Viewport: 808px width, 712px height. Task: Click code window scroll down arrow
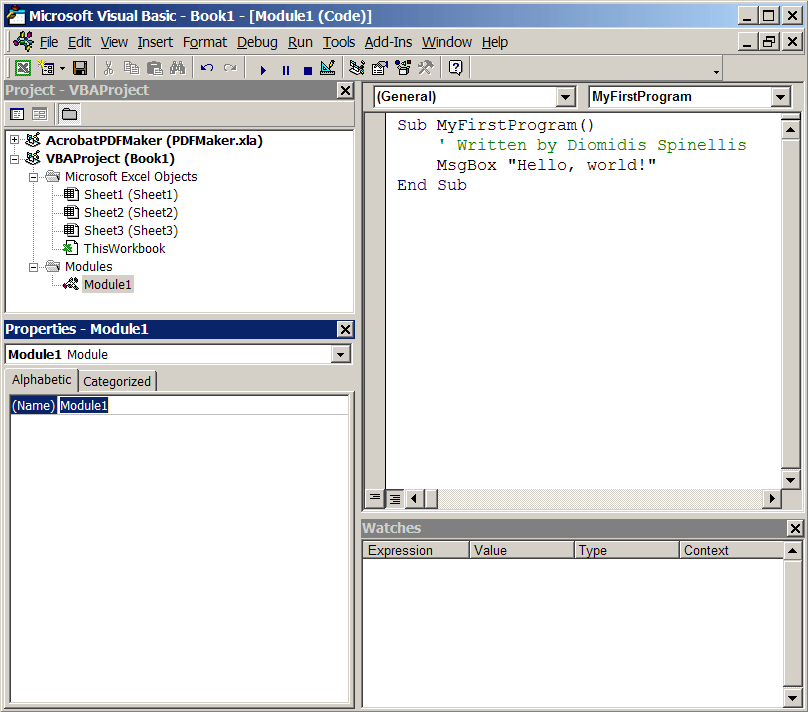[790, 480]
